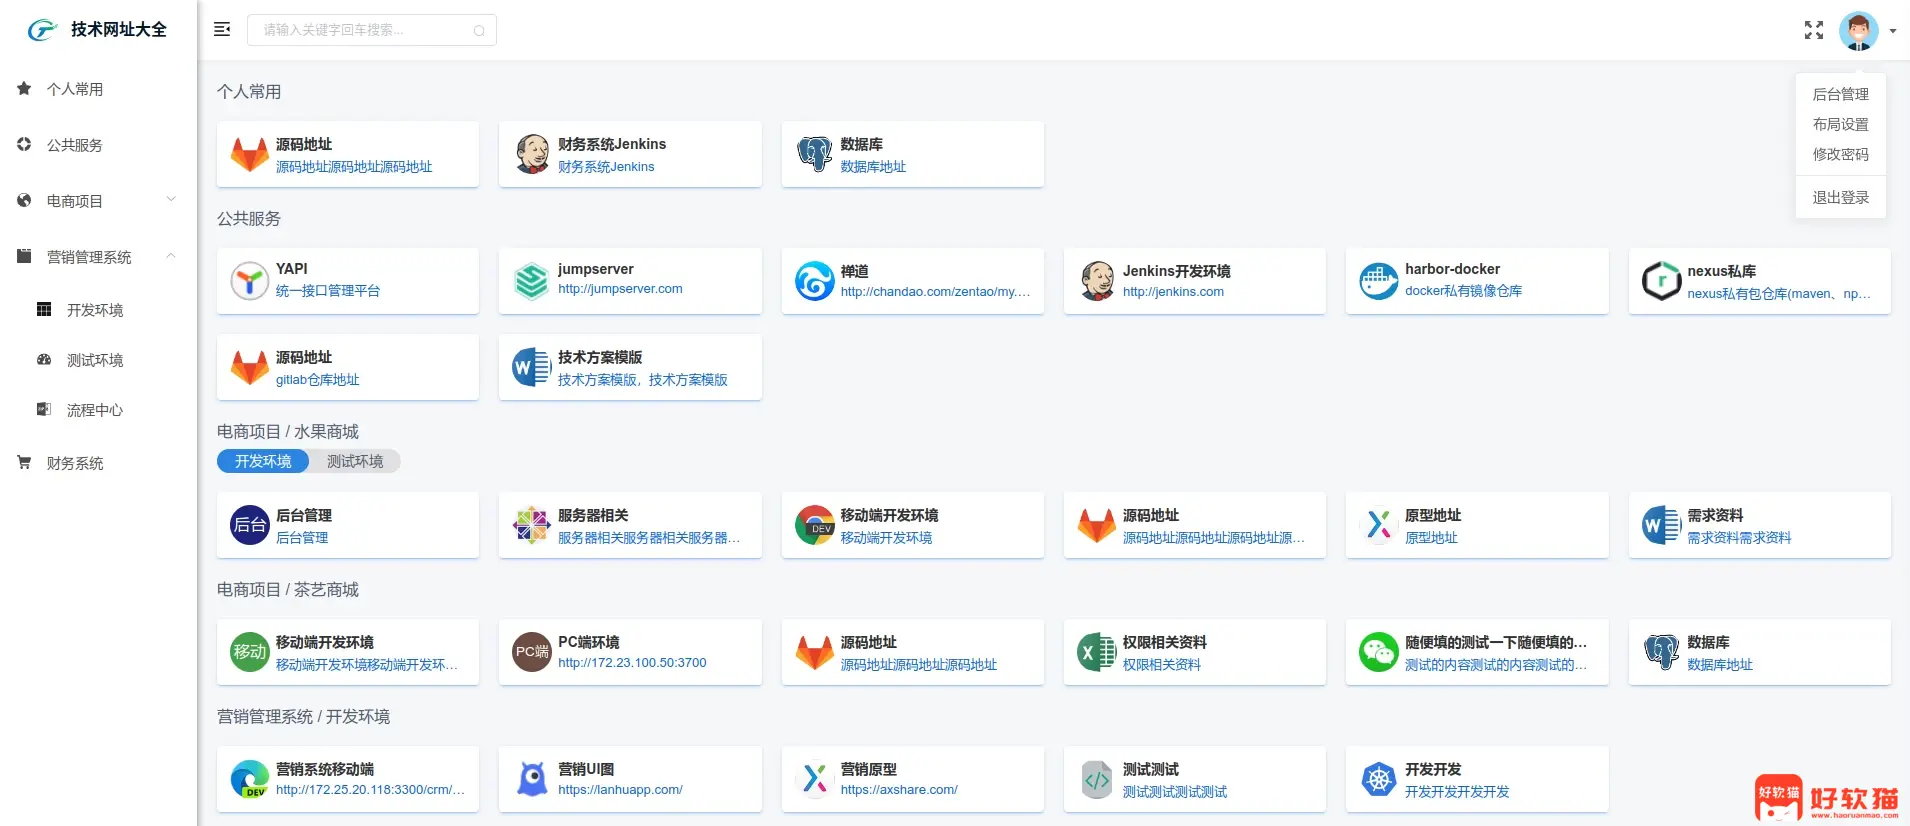The height and width of the screenshot is (826, 1910).
Task: Click the nexus私库 hexagon icon
Action: (1661, 281)
